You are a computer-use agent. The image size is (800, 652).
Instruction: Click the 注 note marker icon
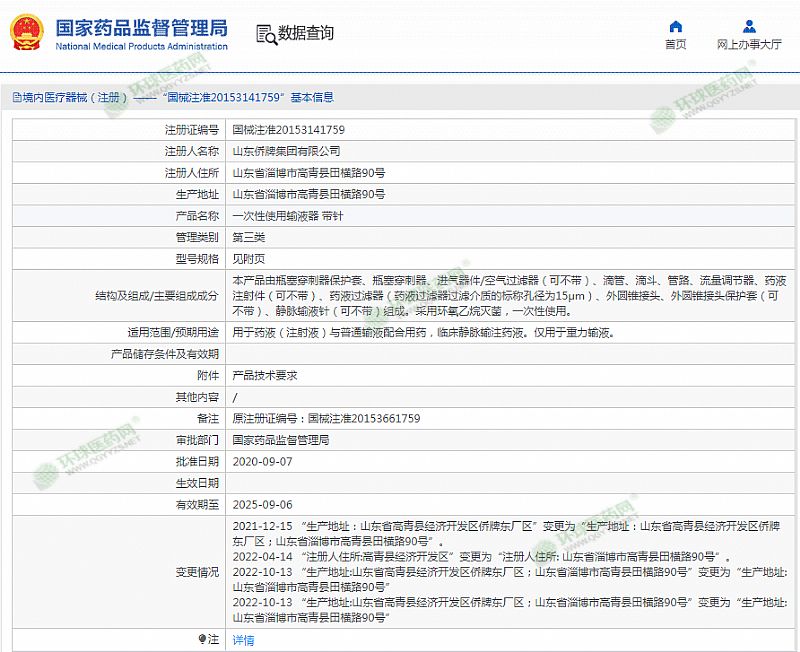tap(201, 639)
